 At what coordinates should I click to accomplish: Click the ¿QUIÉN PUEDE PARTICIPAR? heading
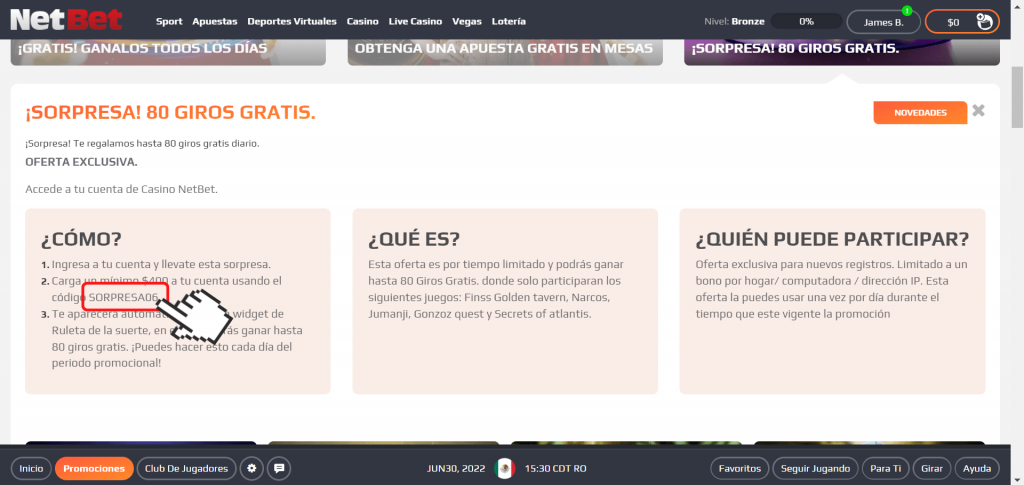(x=832, y=240)
